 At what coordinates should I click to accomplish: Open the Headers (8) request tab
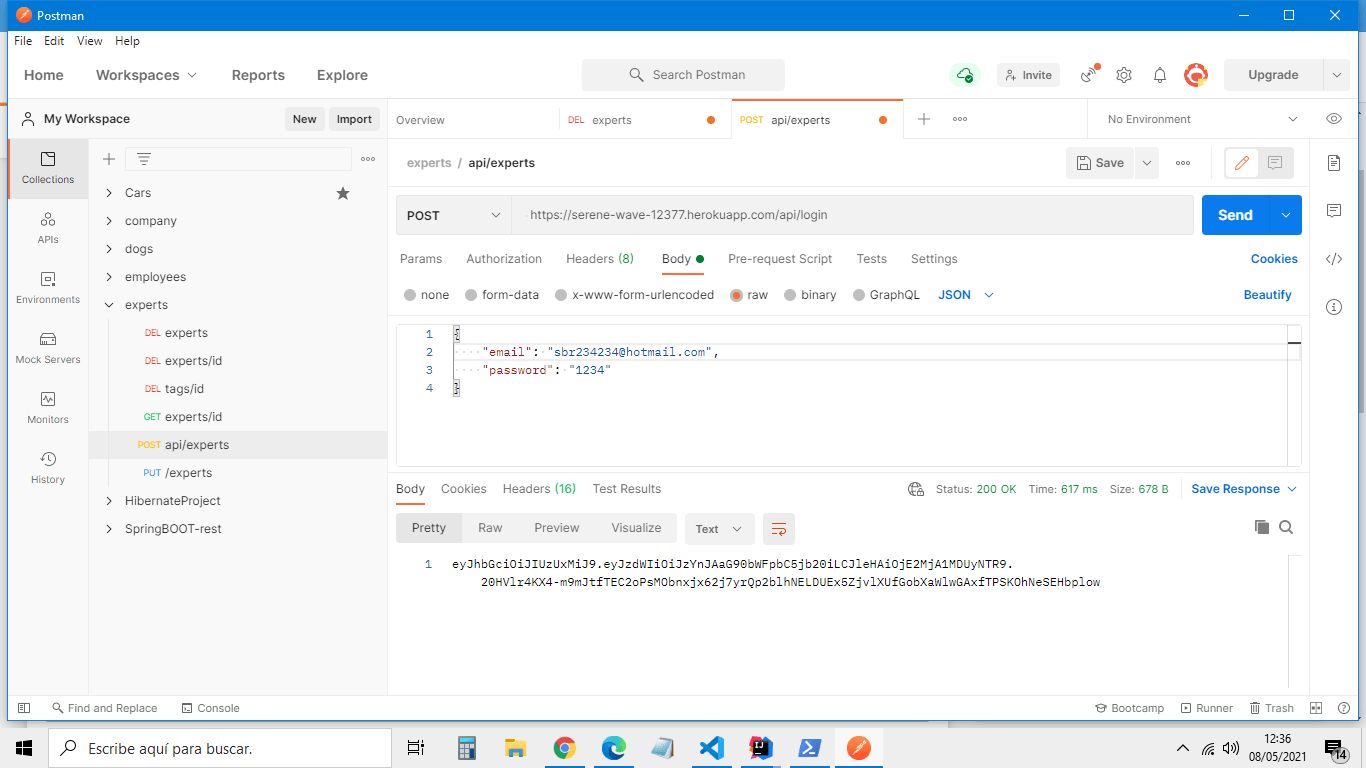coord(600,259)
